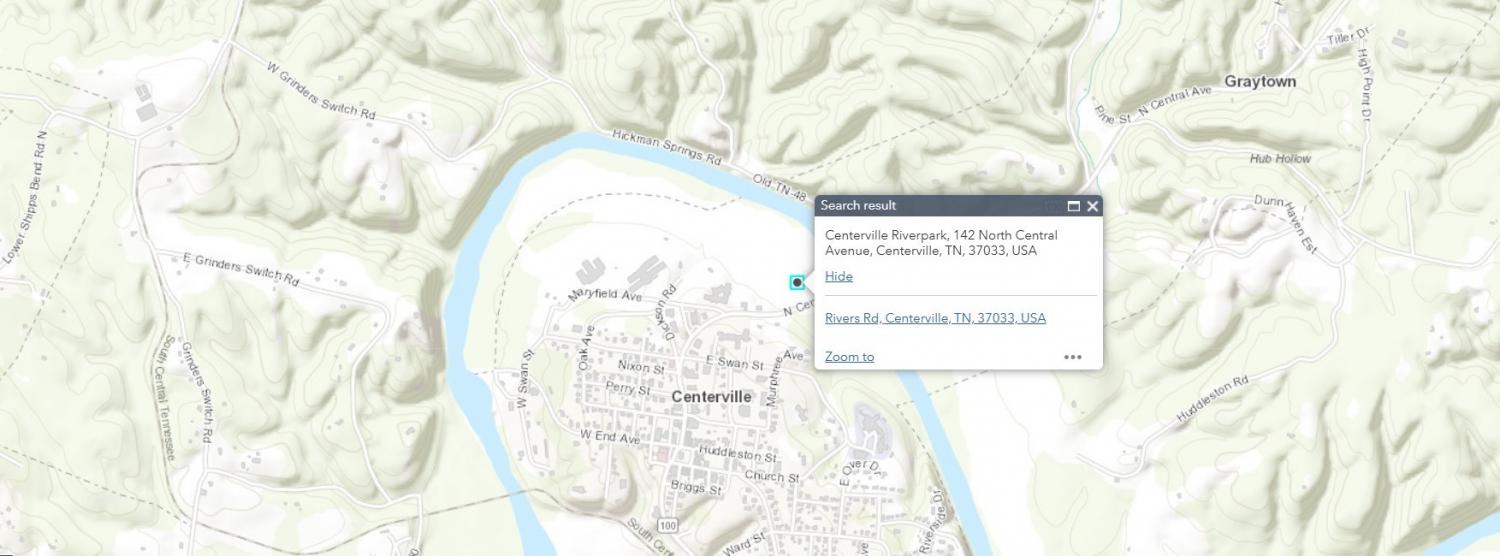Maximize the Search result popup
The image size is (1500, 556).
[1074, 206]
